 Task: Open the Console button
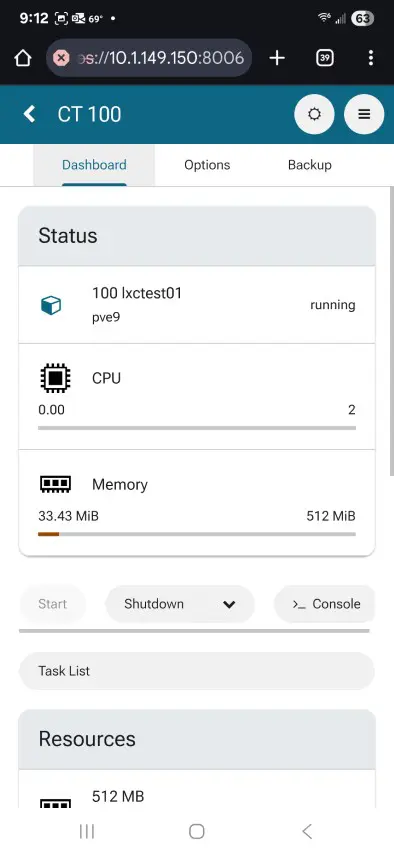(325, 604)
